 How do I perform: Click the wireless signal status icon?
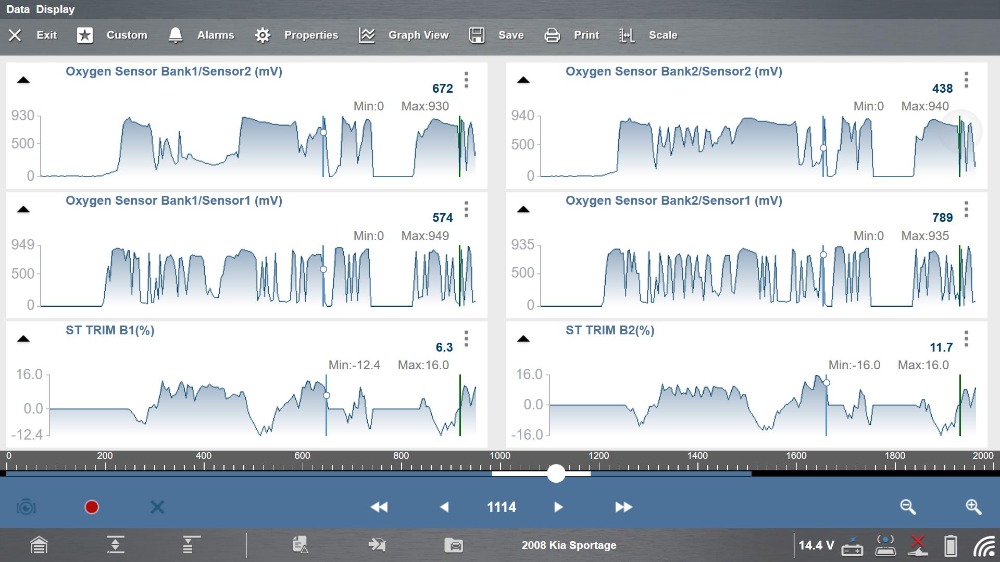pos(984,546)
